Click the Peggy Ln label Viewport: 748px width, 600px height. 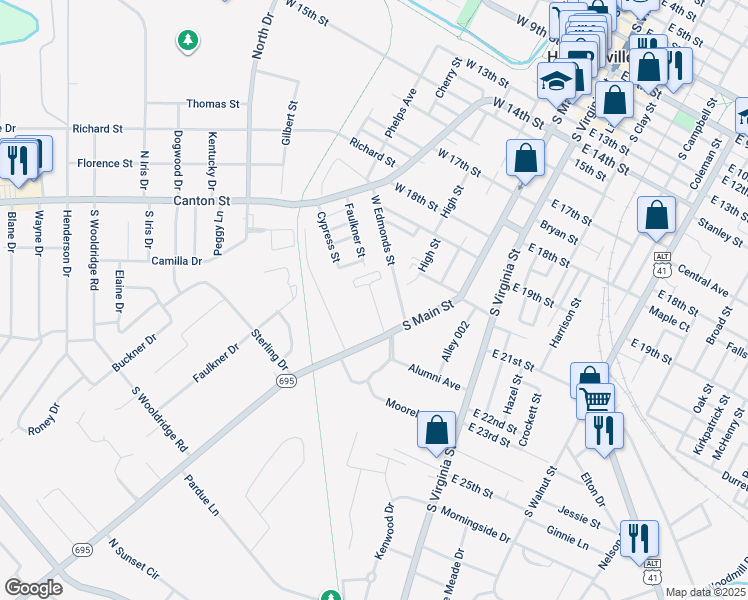click(x=218, y=235)
